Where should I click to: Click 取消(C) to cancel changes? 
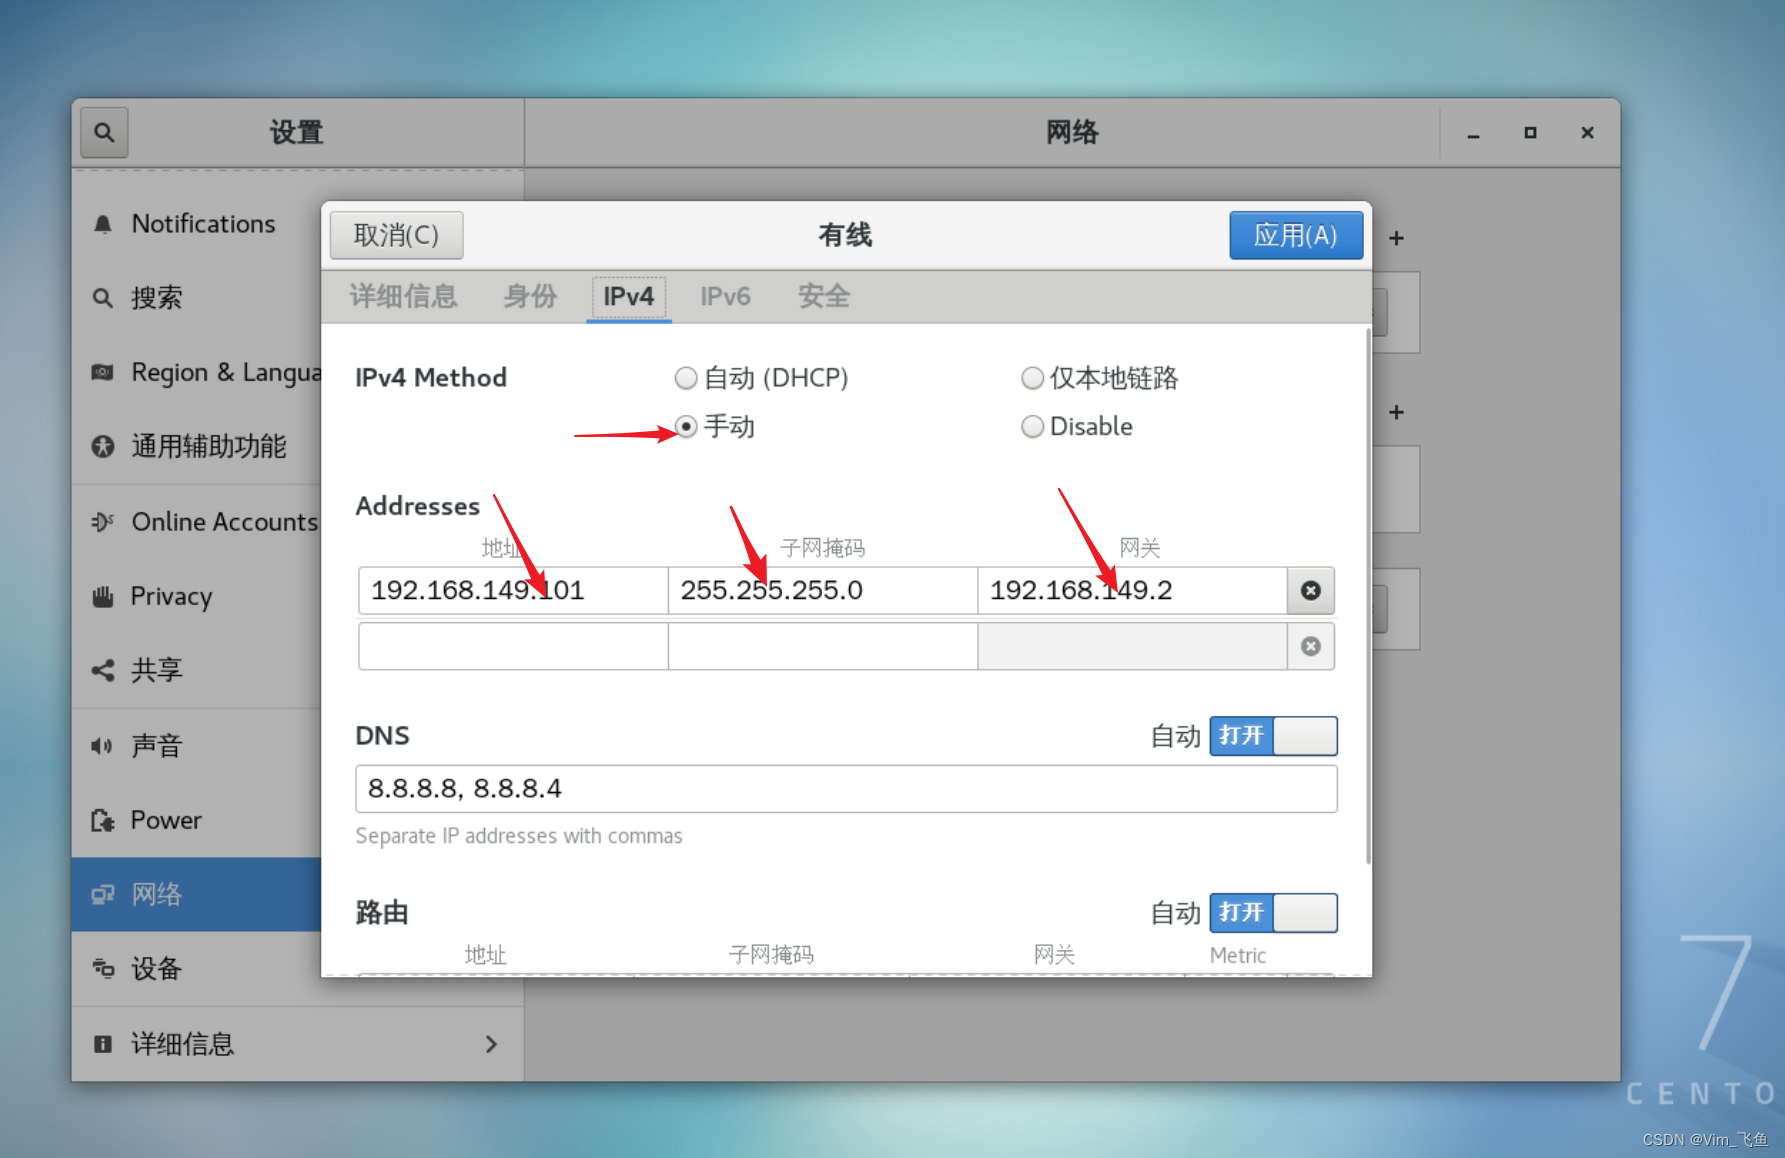point(396,235)
